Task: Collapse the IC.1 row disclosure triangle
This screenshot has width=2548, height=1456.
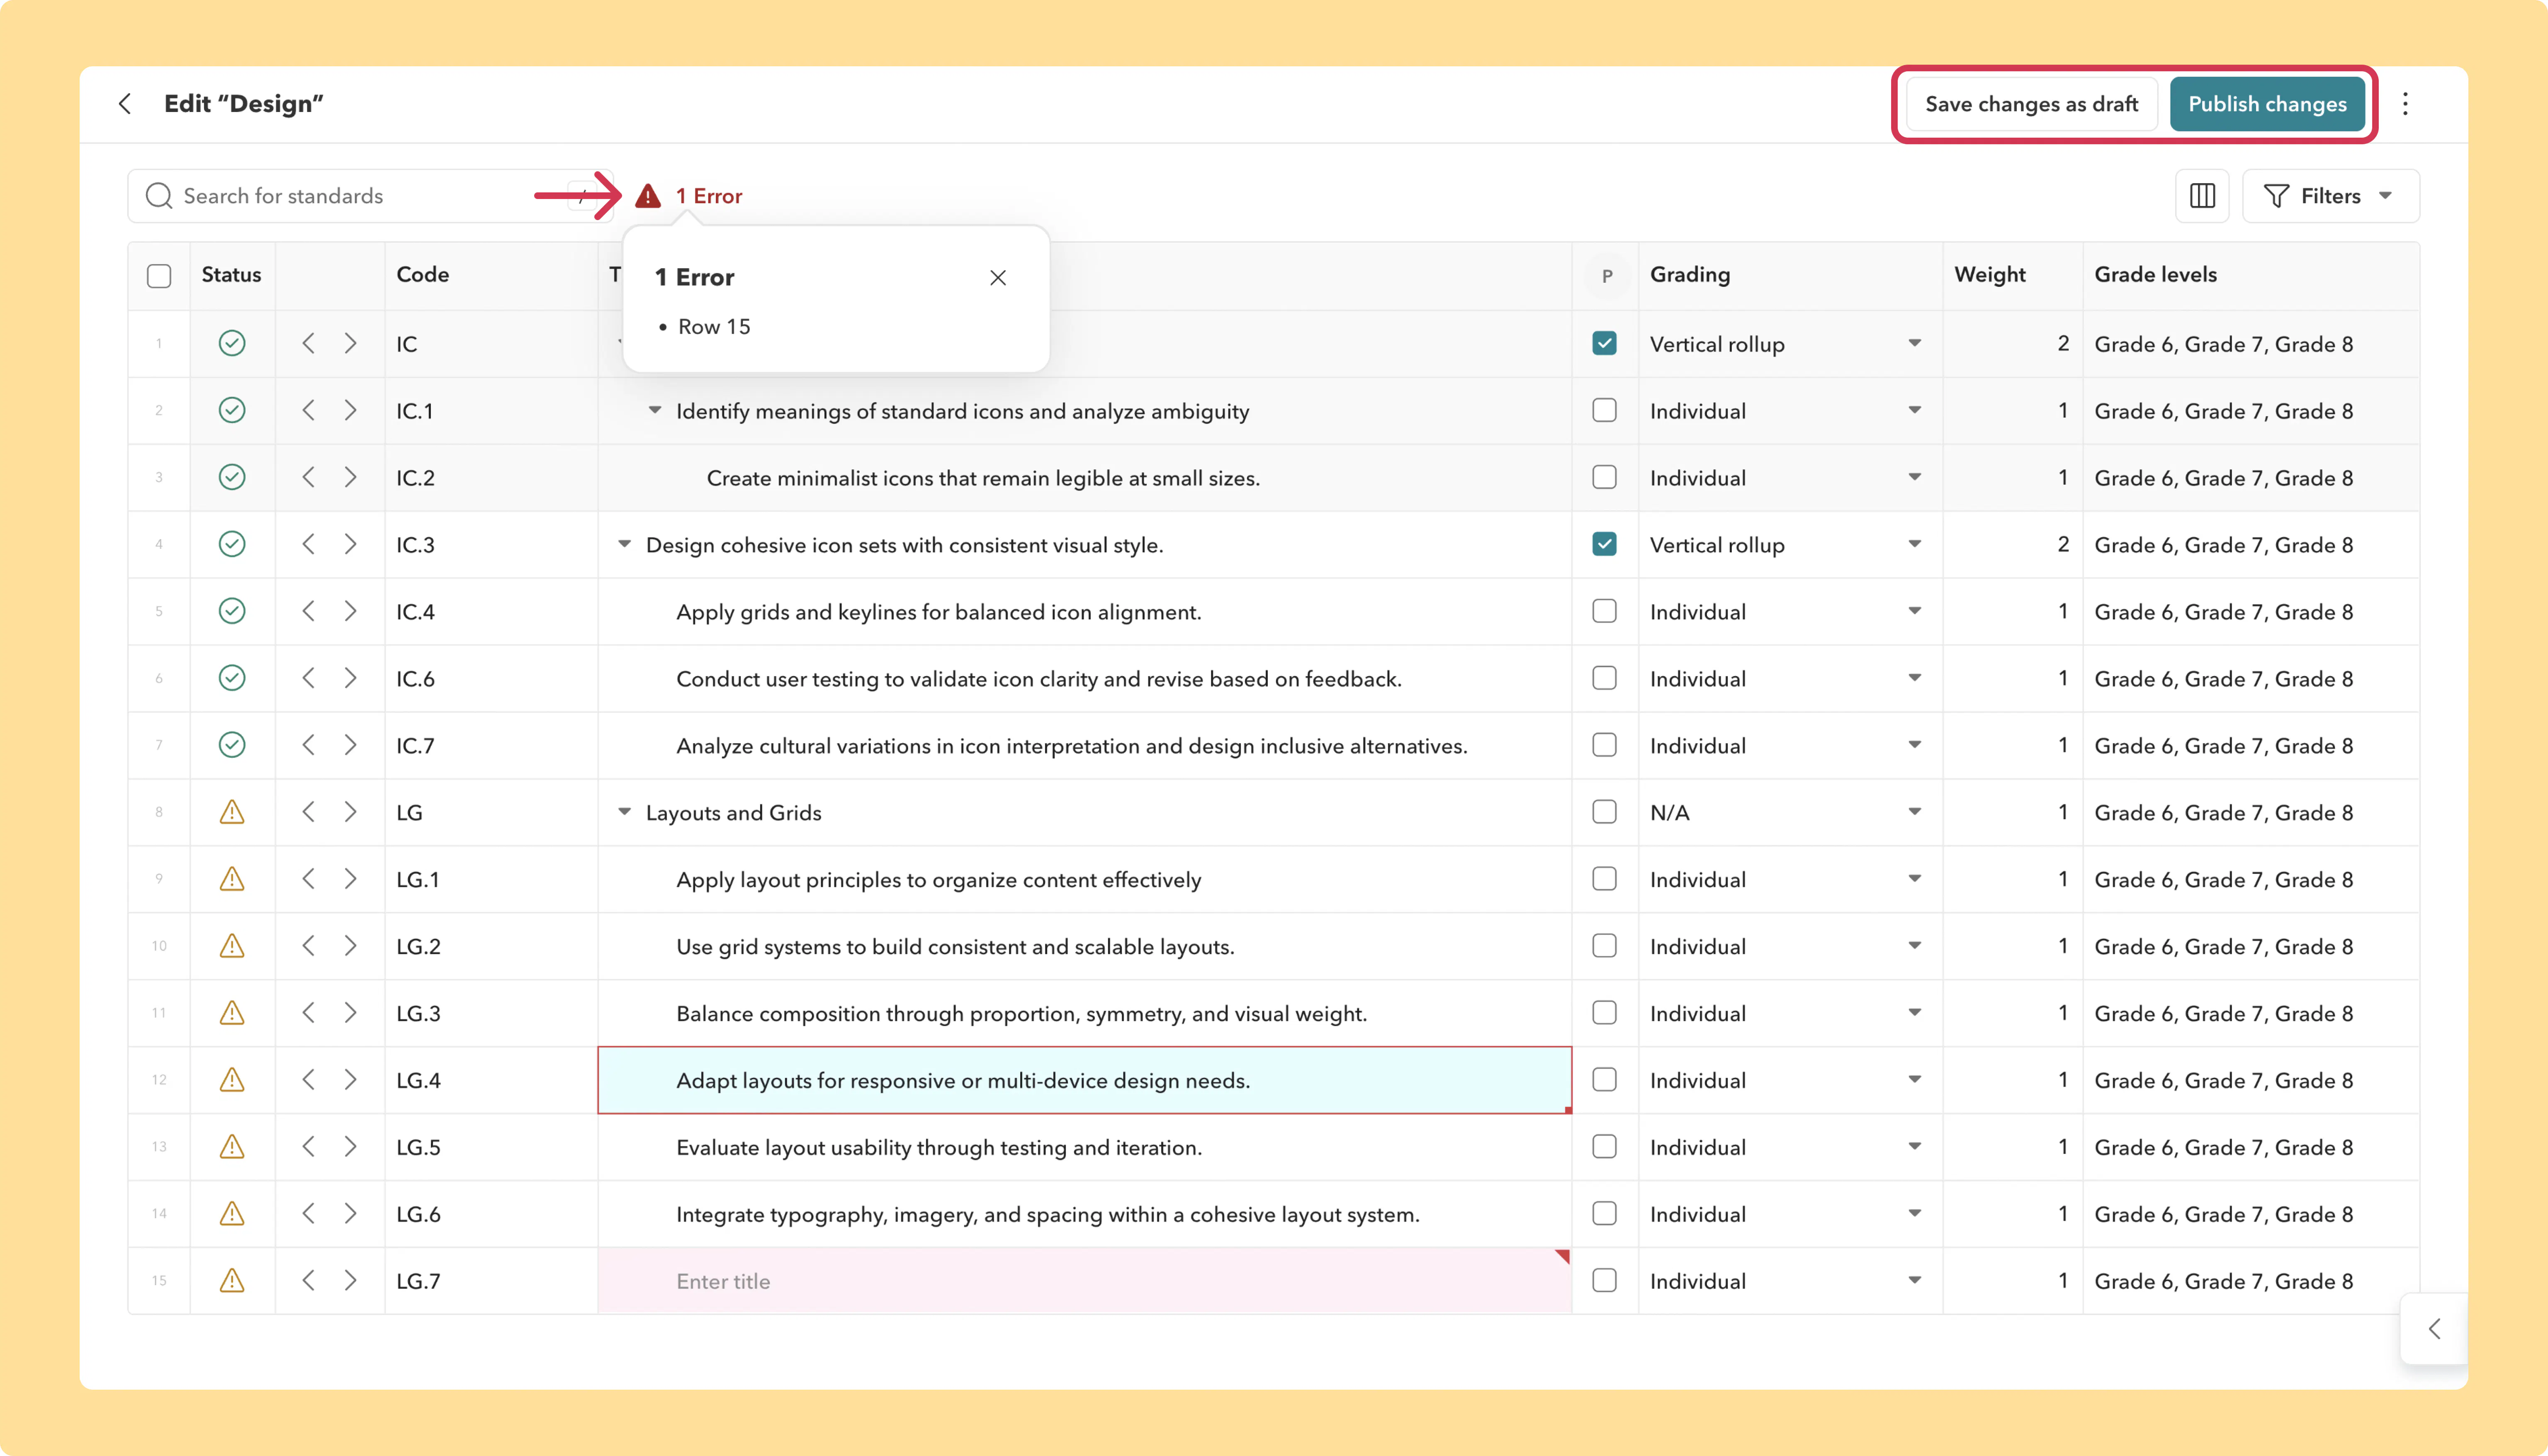Action: [655, 410]
